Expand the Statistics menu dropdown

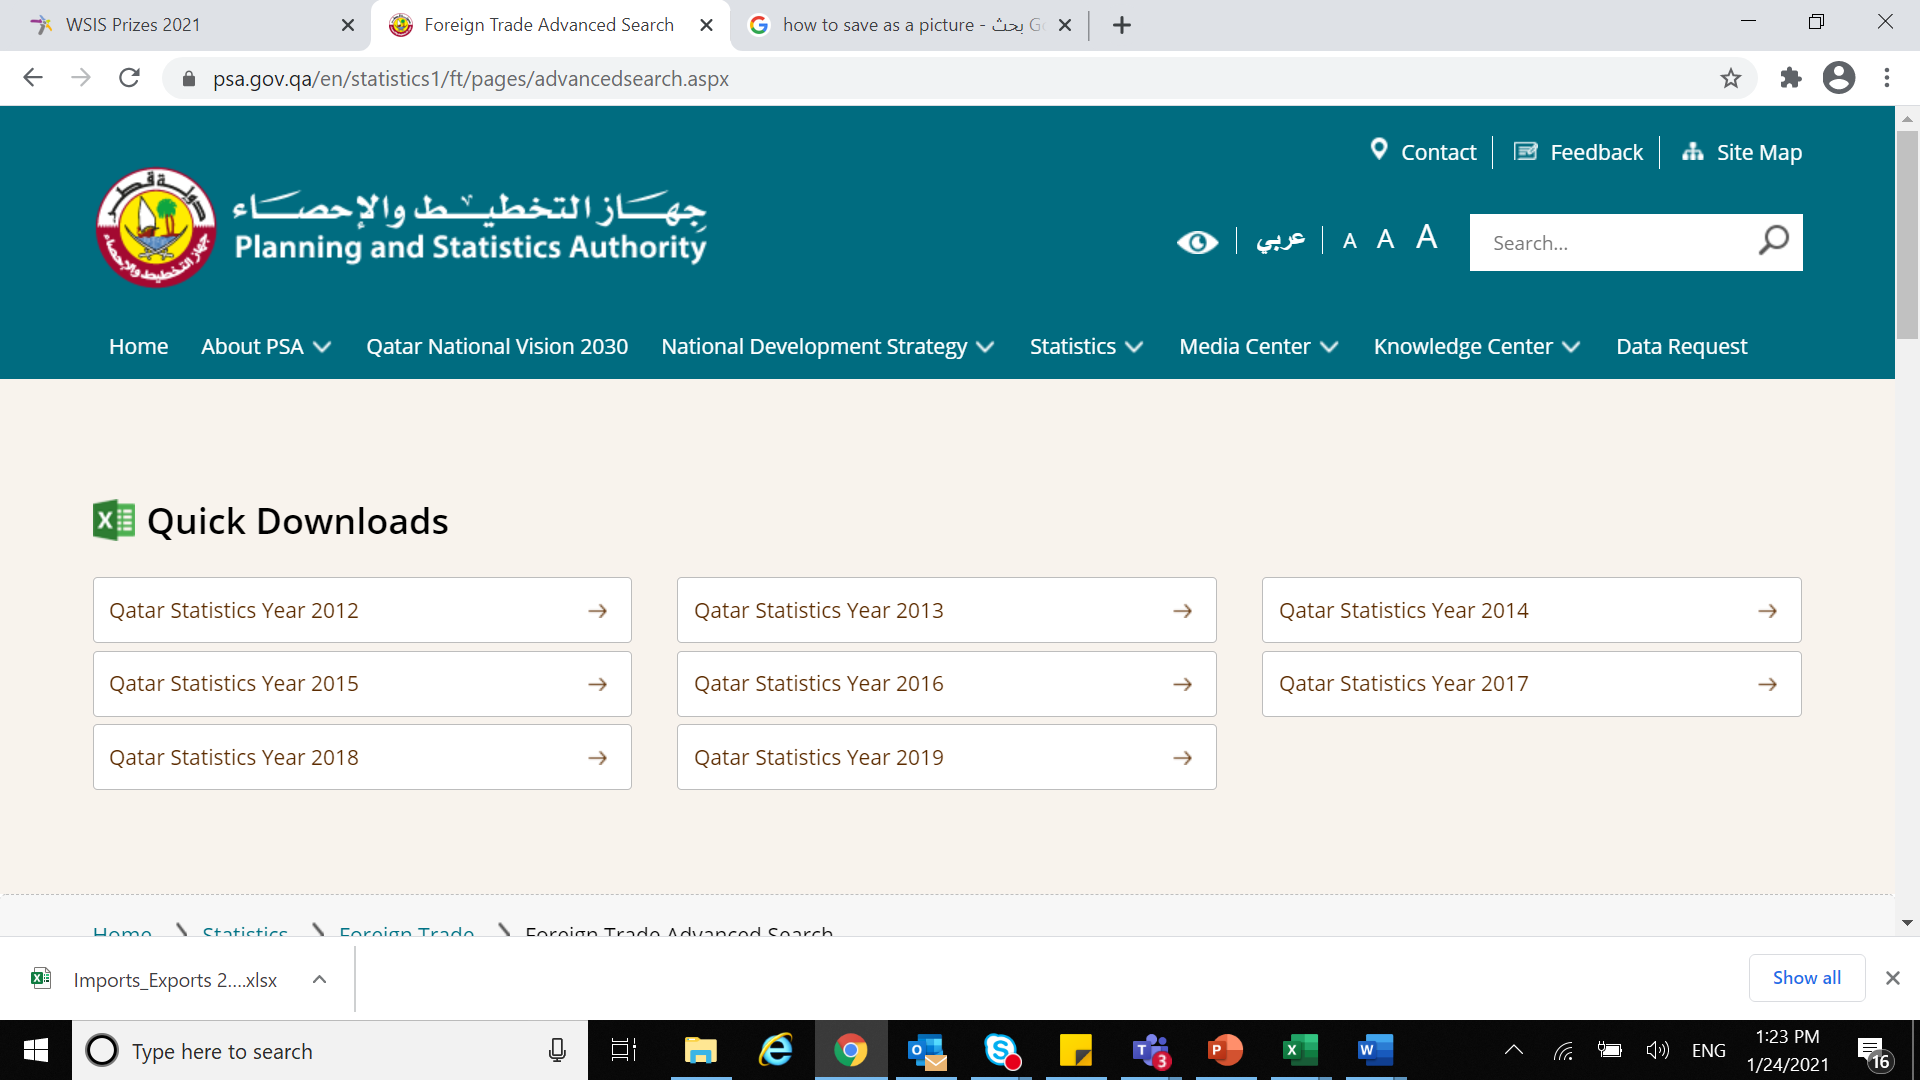click(1086, 346)
